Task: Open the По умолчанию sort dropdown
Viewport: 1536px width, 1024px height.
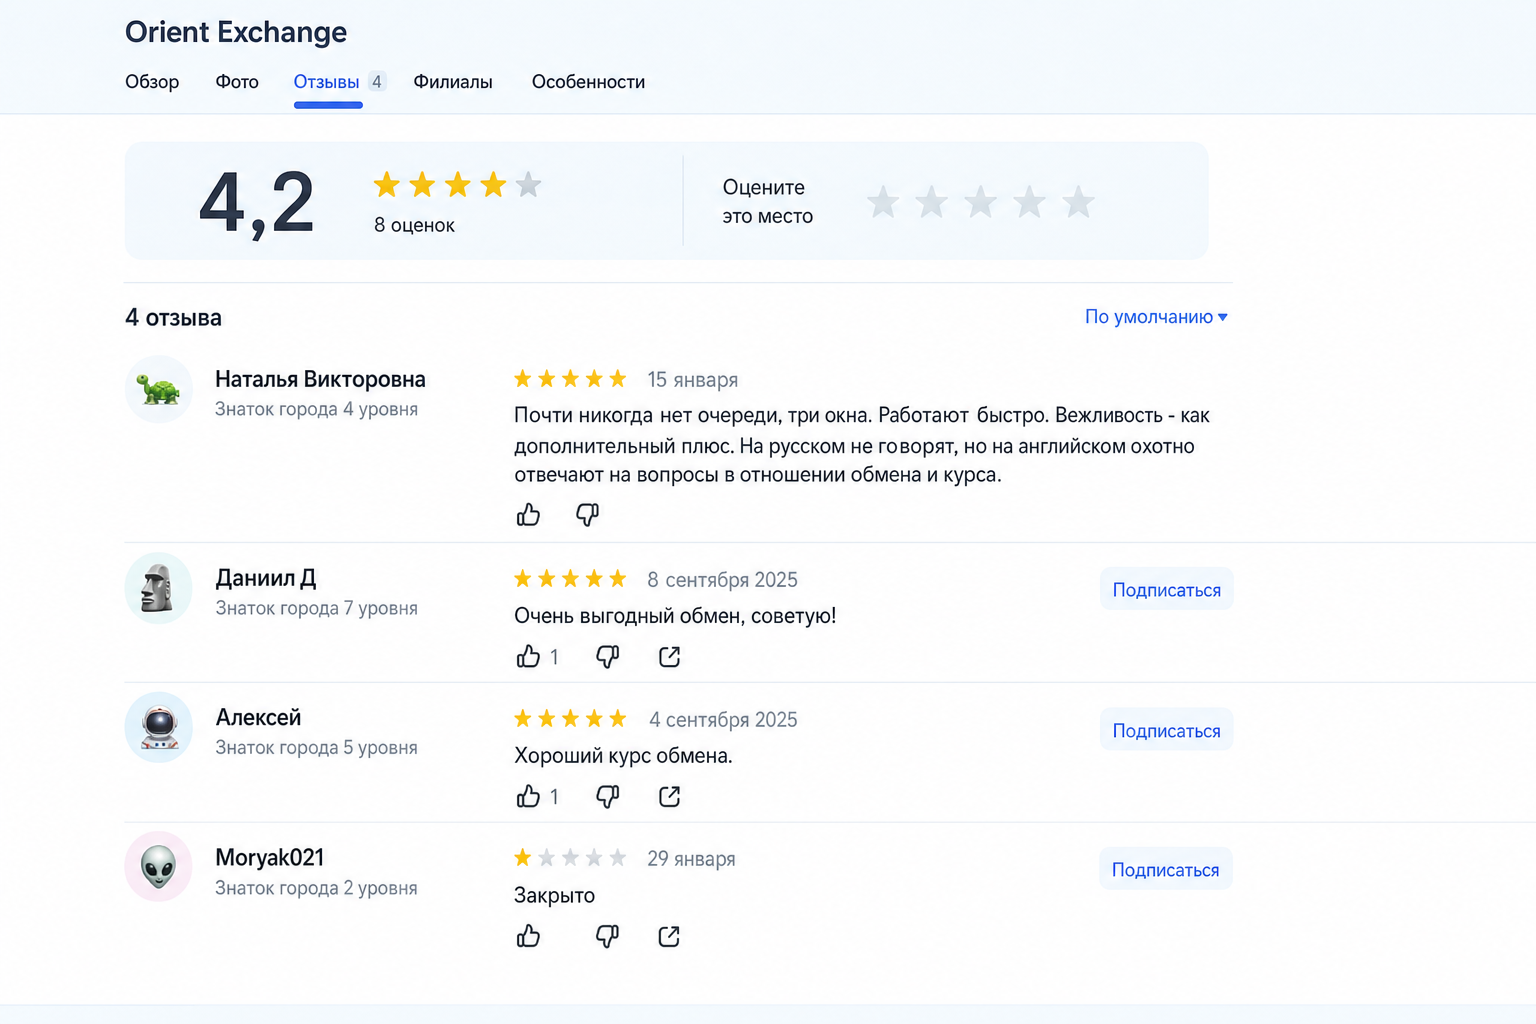Action: point(1156,317)
